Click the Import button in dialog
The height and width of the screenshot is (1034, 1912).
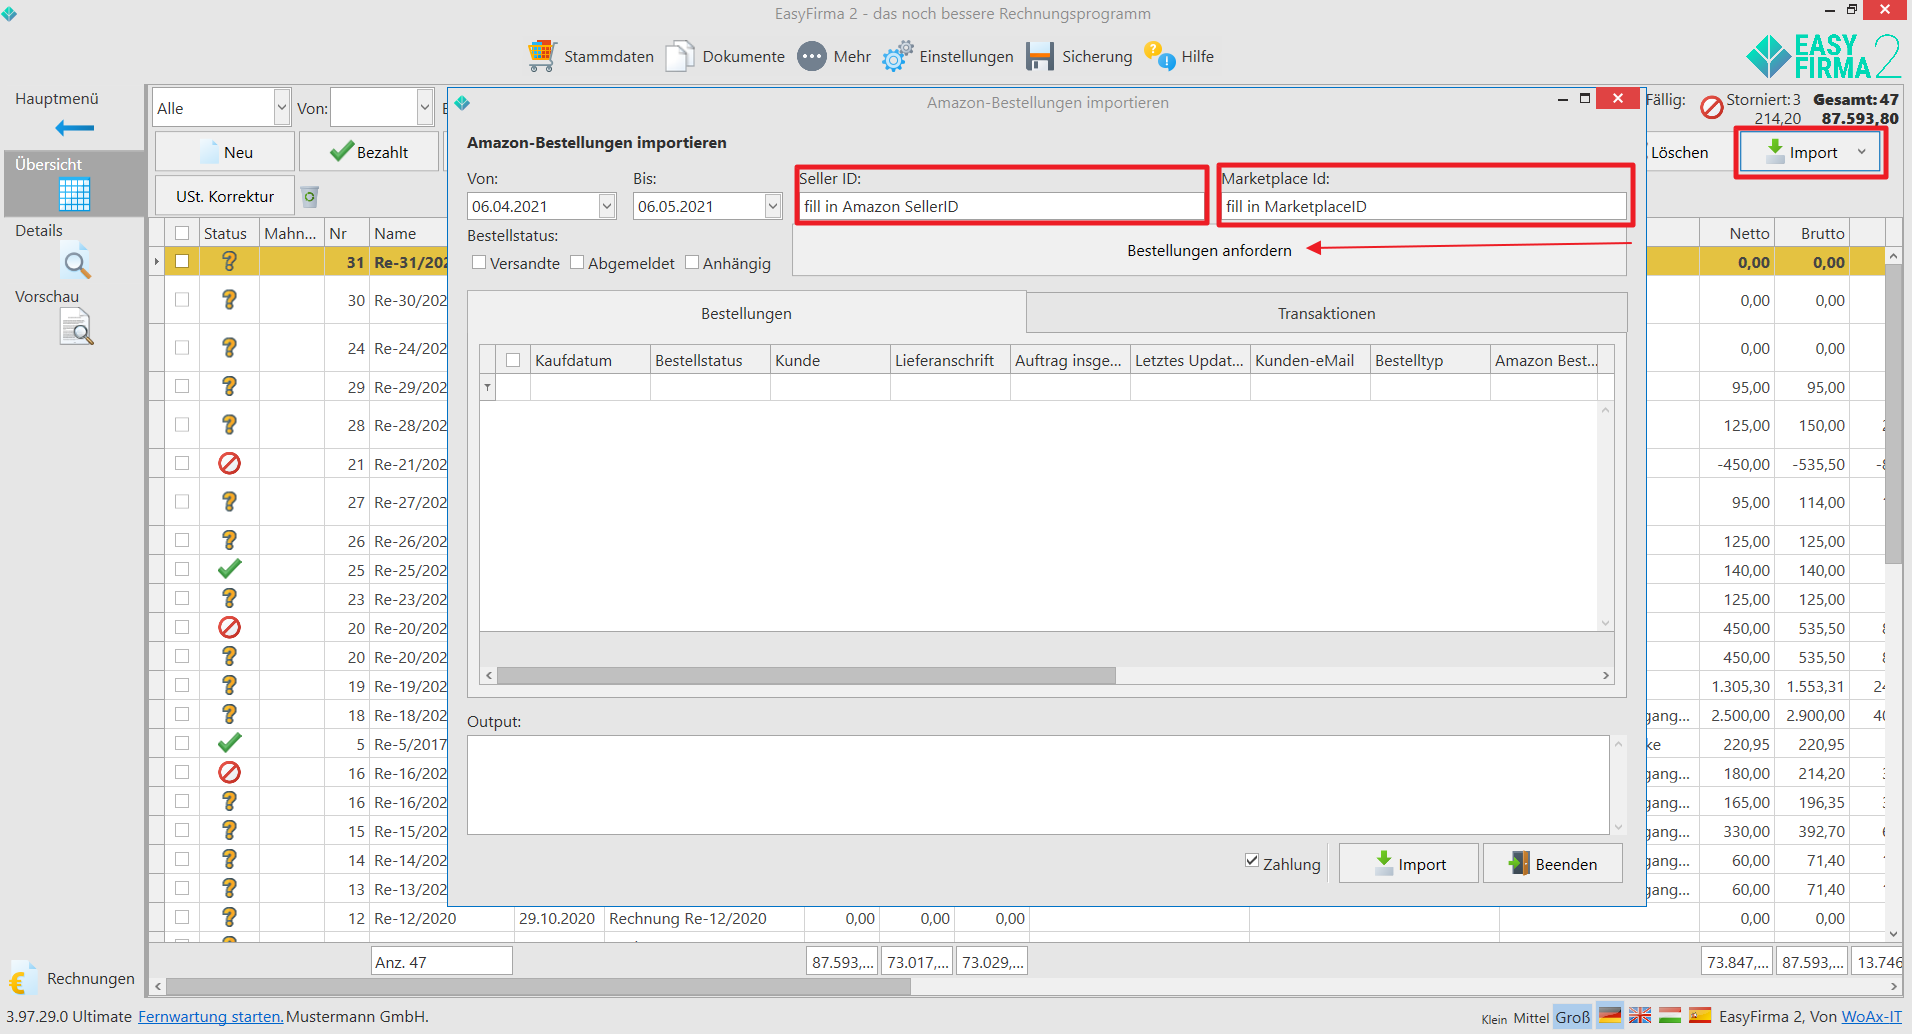pos(1409,864)
